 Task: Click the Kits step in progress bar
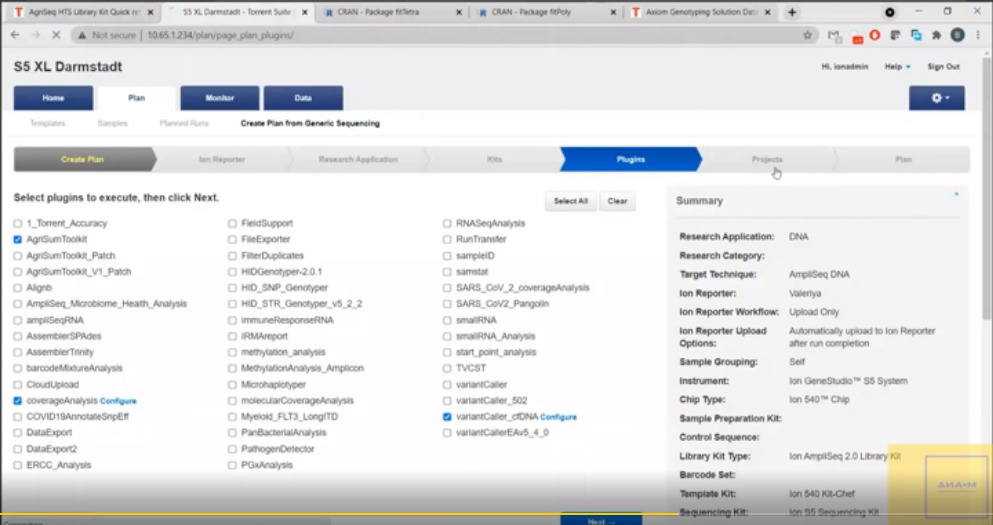494,159
